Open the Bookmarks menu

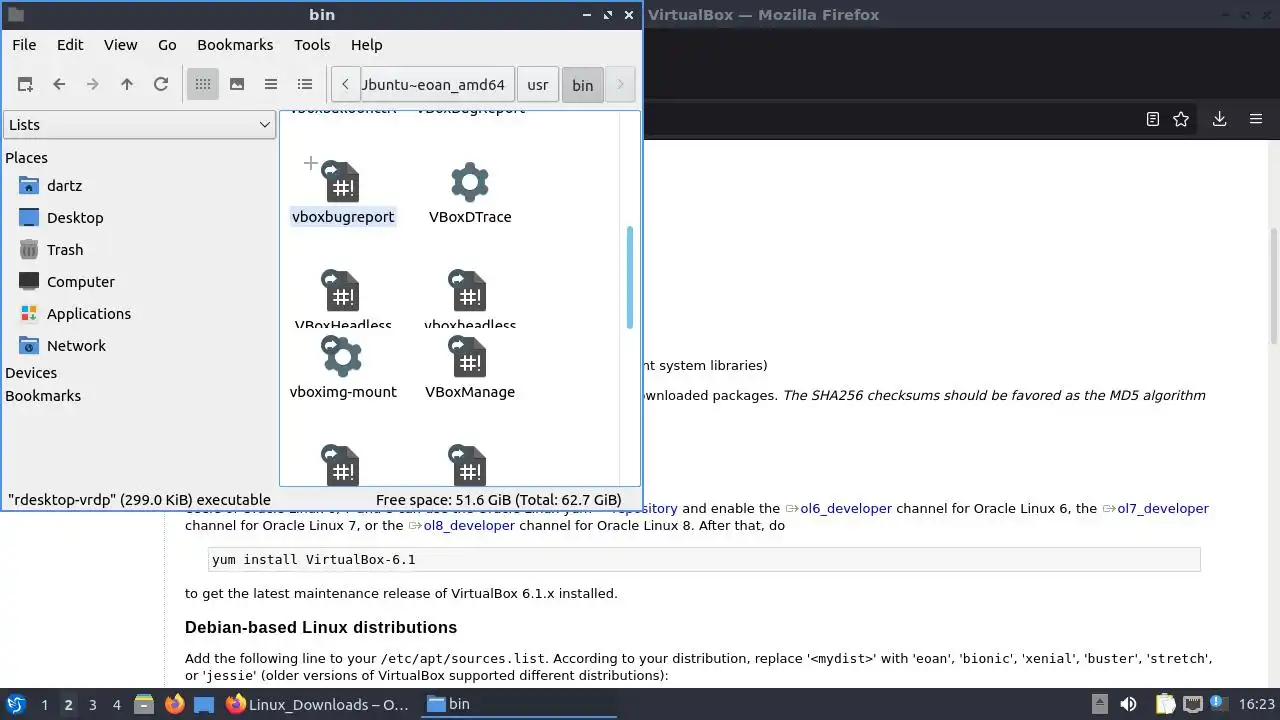click(235, 45)
